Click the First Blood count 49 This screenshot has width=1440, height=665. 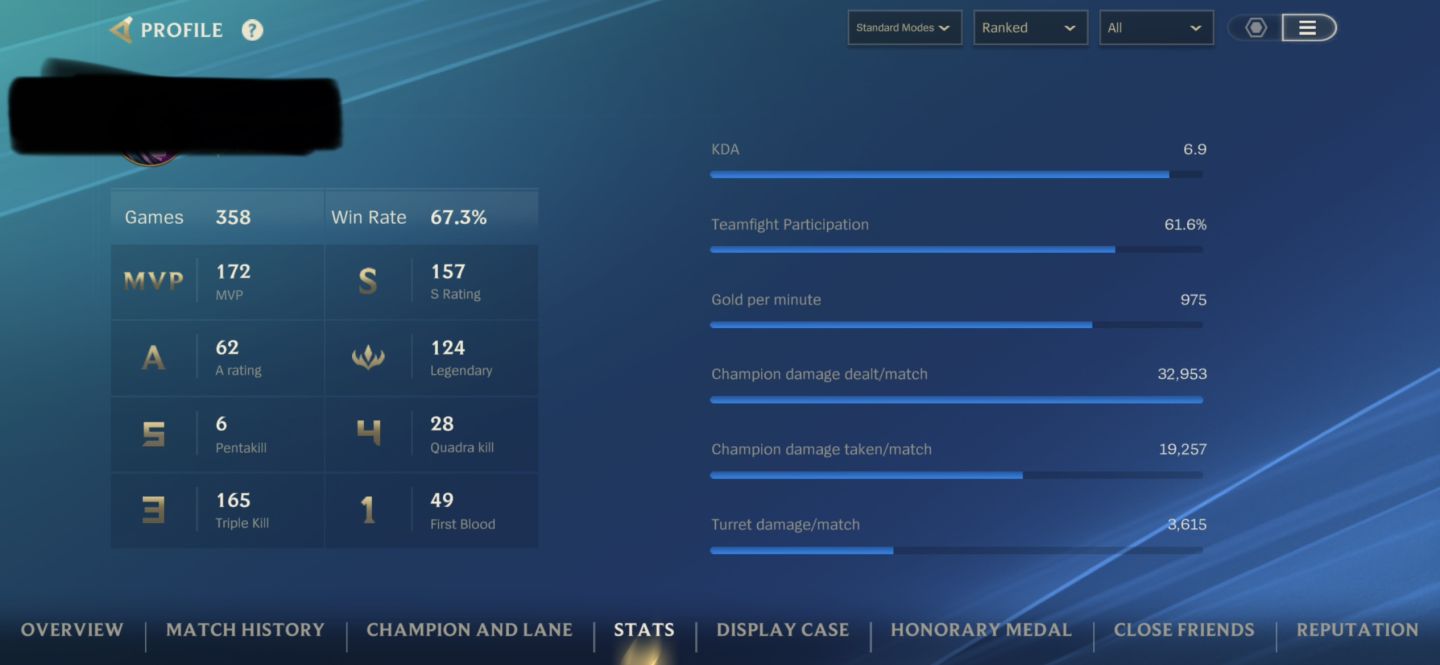[442, 500]
